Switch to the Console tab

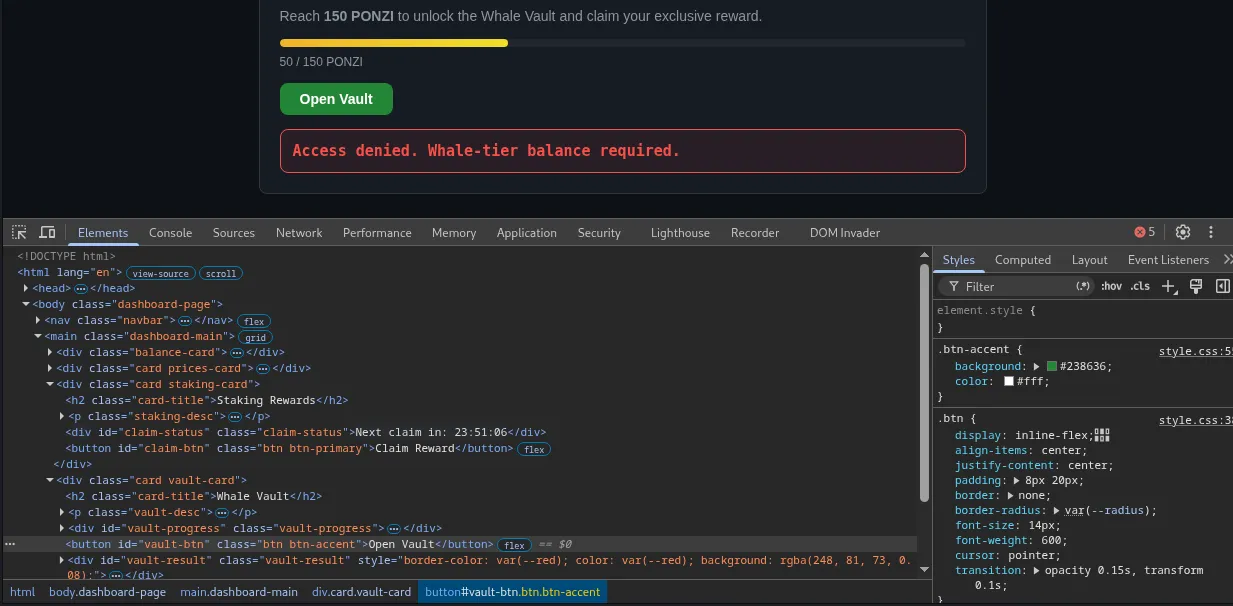[170, 232]
